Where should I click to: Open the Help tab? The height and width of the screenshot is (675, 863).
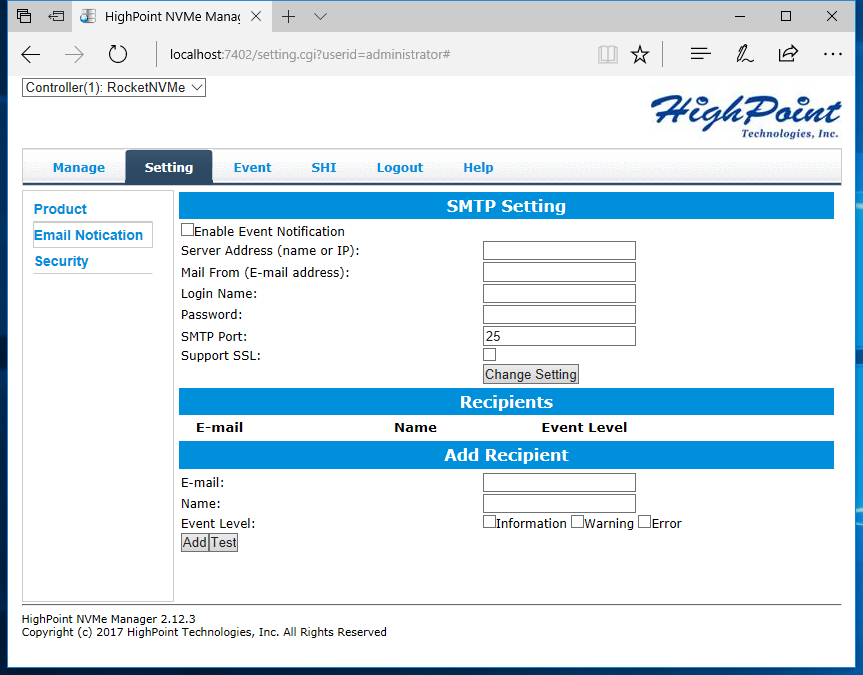coord(478,167)
